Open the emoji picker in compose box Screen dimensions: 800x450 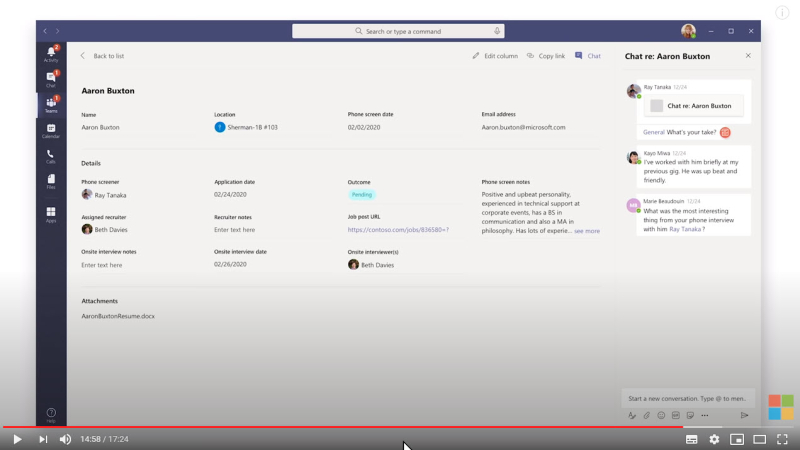tap(661, 415)
